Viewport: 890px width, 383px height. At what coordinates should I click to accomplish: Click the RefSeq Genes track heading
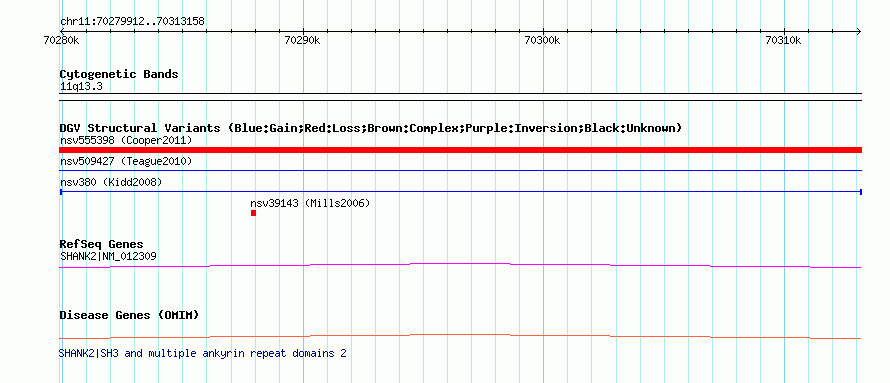pos(101,245)
